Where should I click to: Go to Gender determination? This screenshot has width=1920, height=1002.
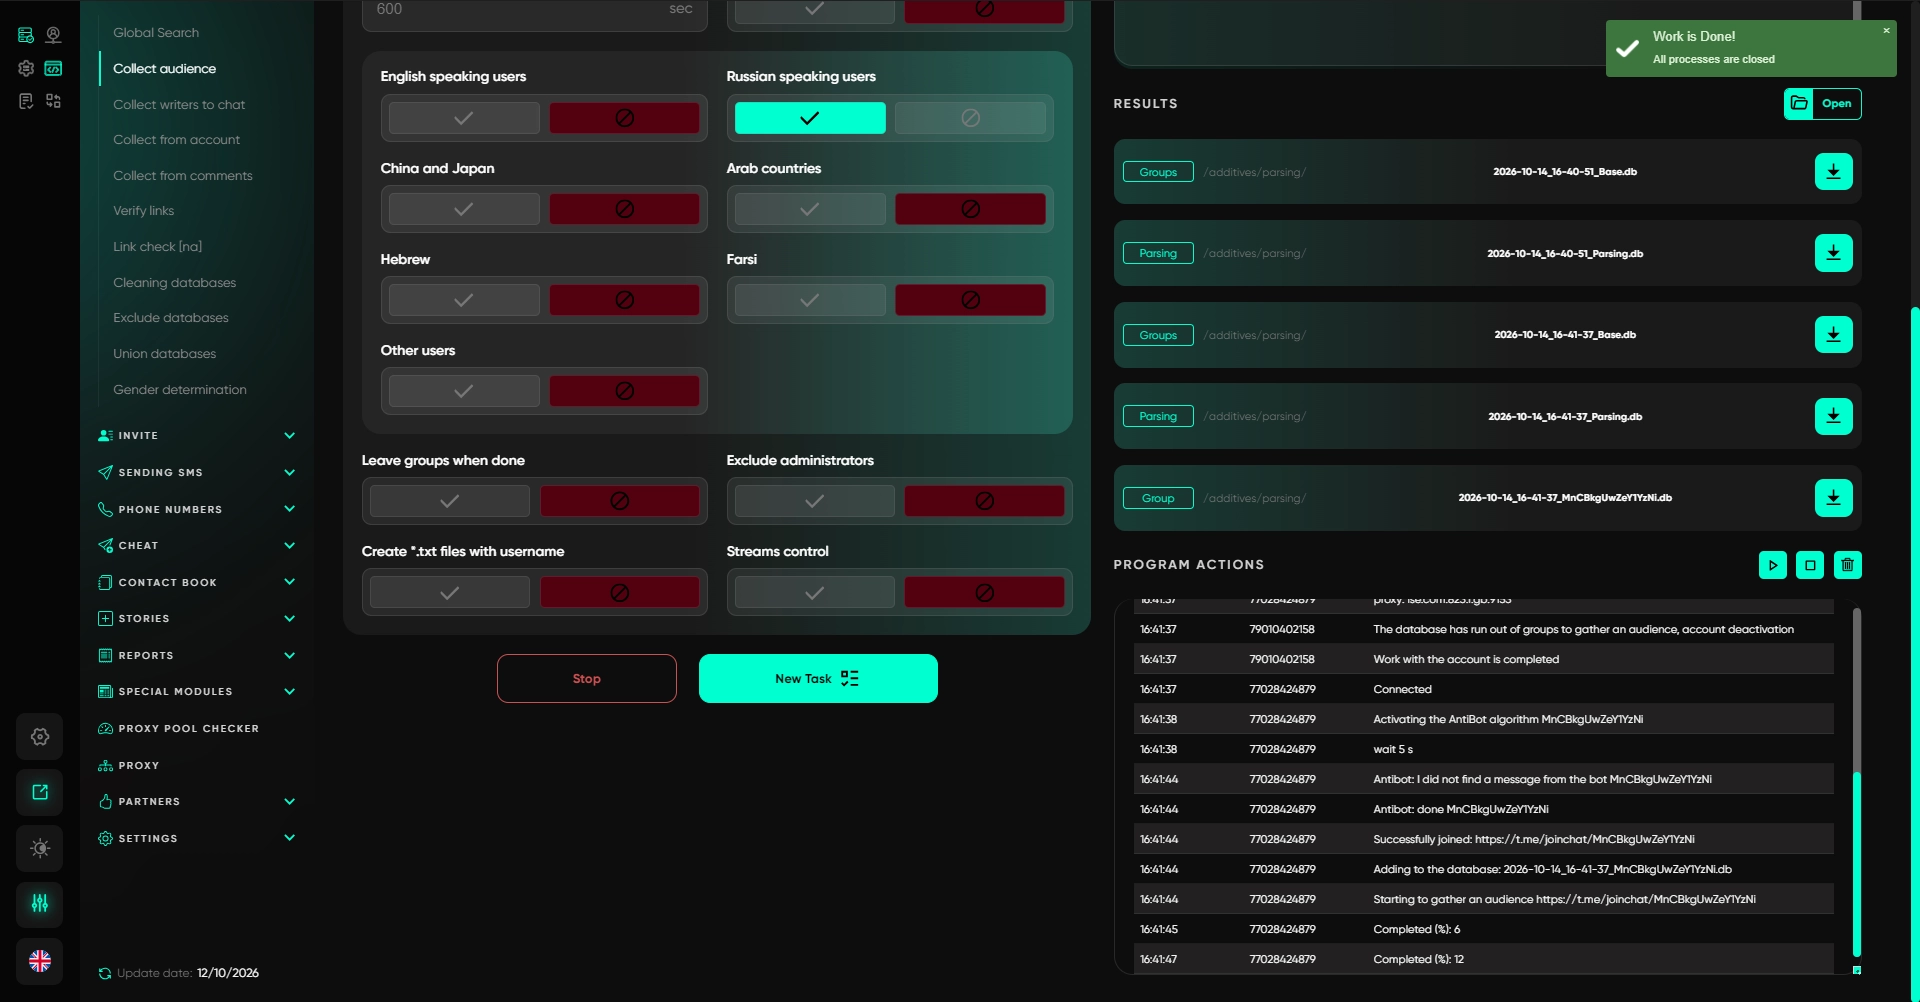point(180,390)
